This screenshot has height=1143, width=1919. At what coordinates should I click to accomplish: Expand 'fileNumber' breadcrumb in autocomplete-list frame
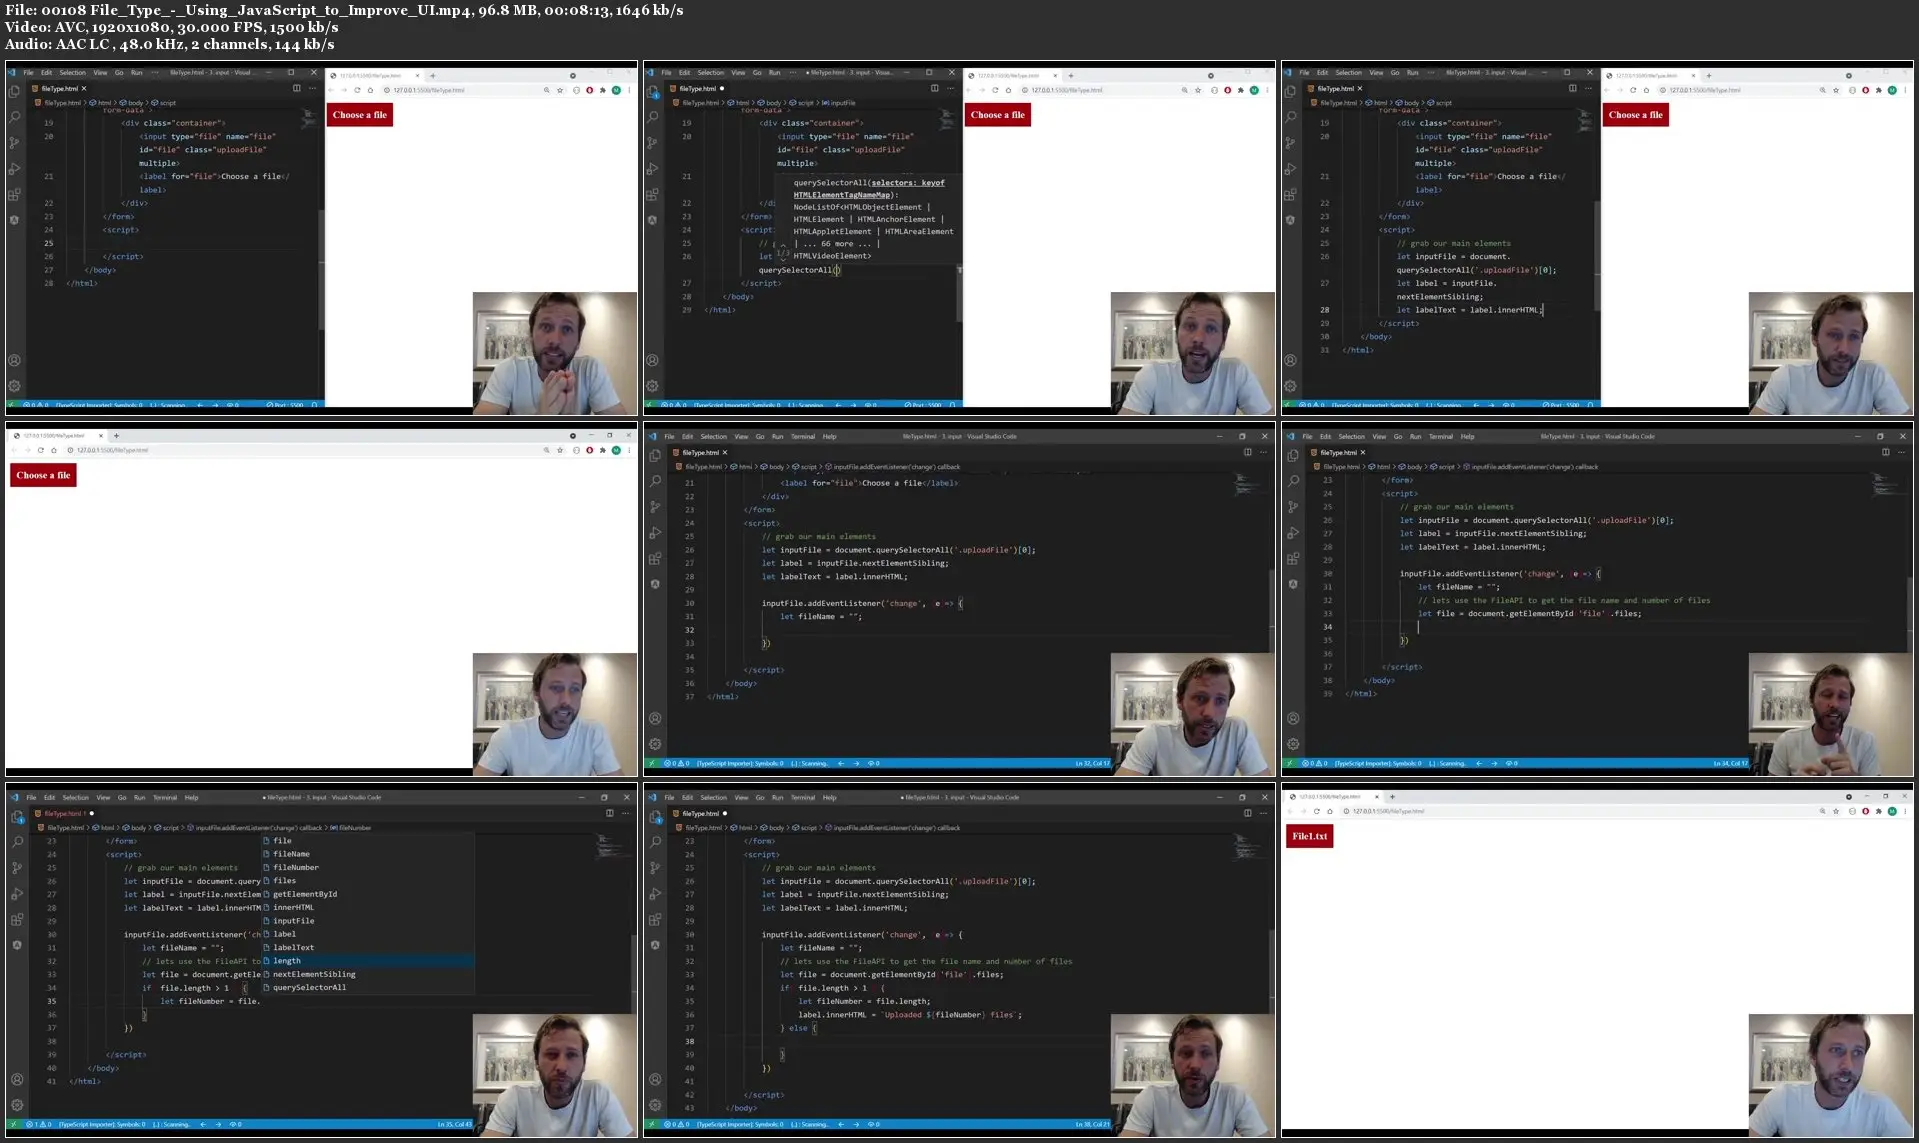point(351,827)
